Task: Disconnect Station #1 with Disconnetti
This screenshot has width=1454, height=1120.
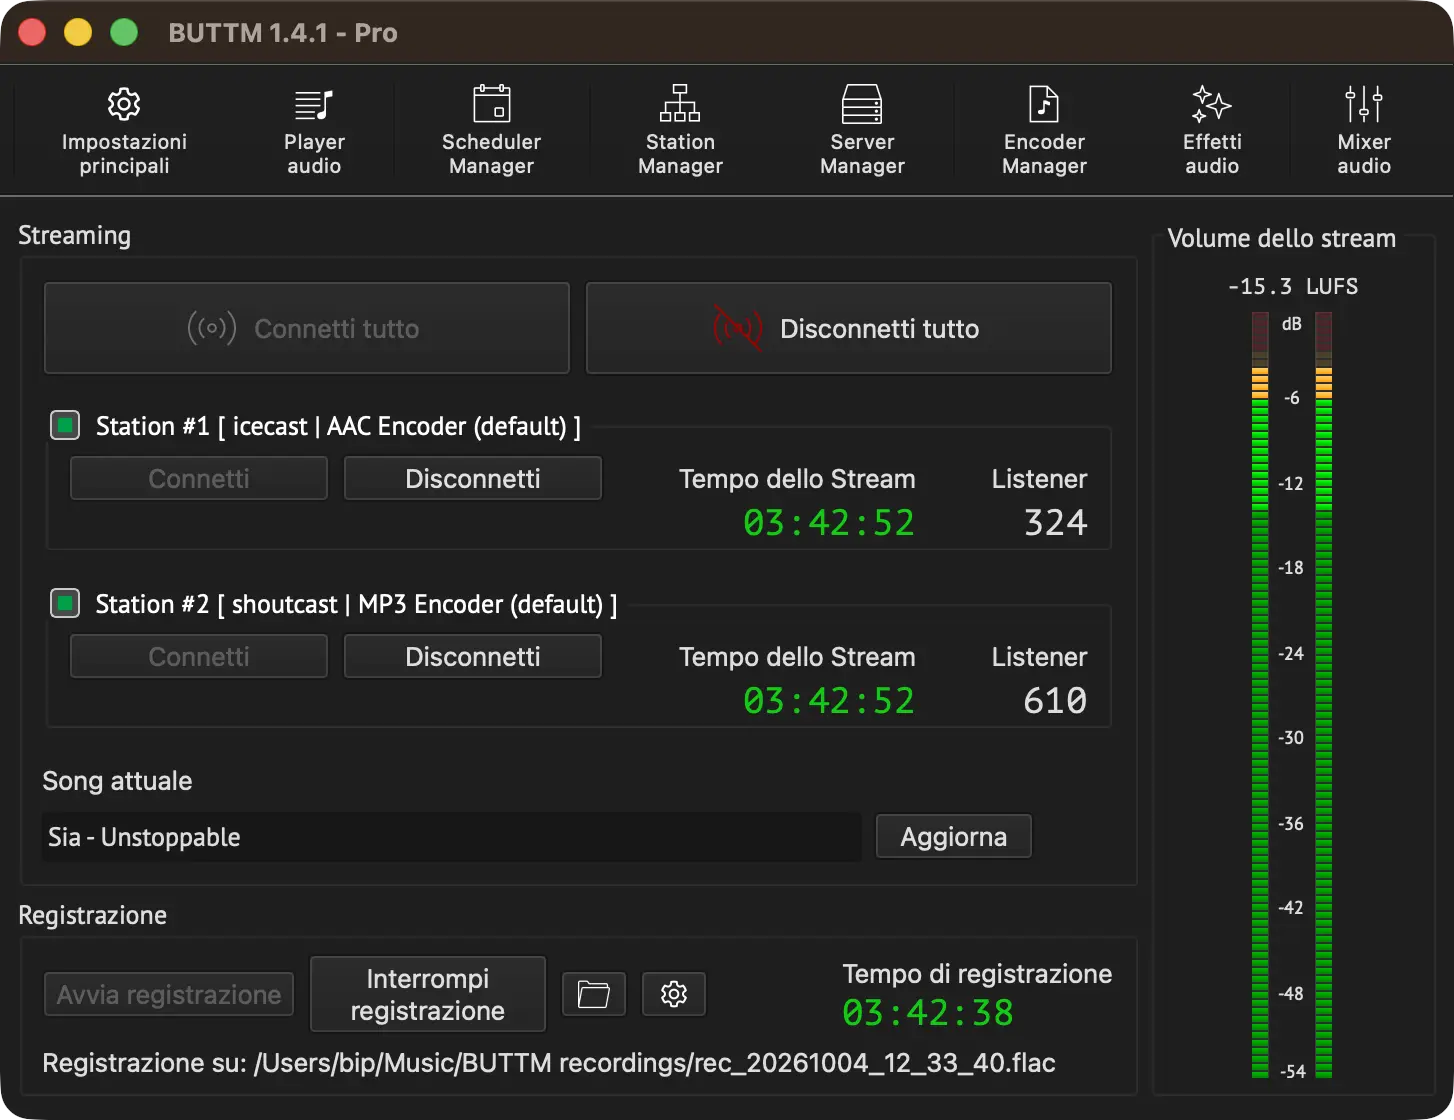Action: click(x=473, y=478)
